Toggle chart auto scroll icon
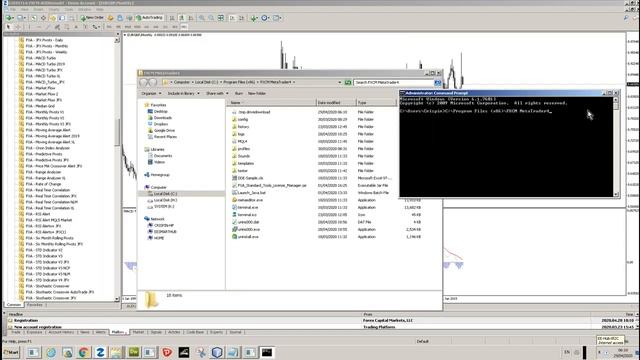The image size is (640, 360). [232, 18]
